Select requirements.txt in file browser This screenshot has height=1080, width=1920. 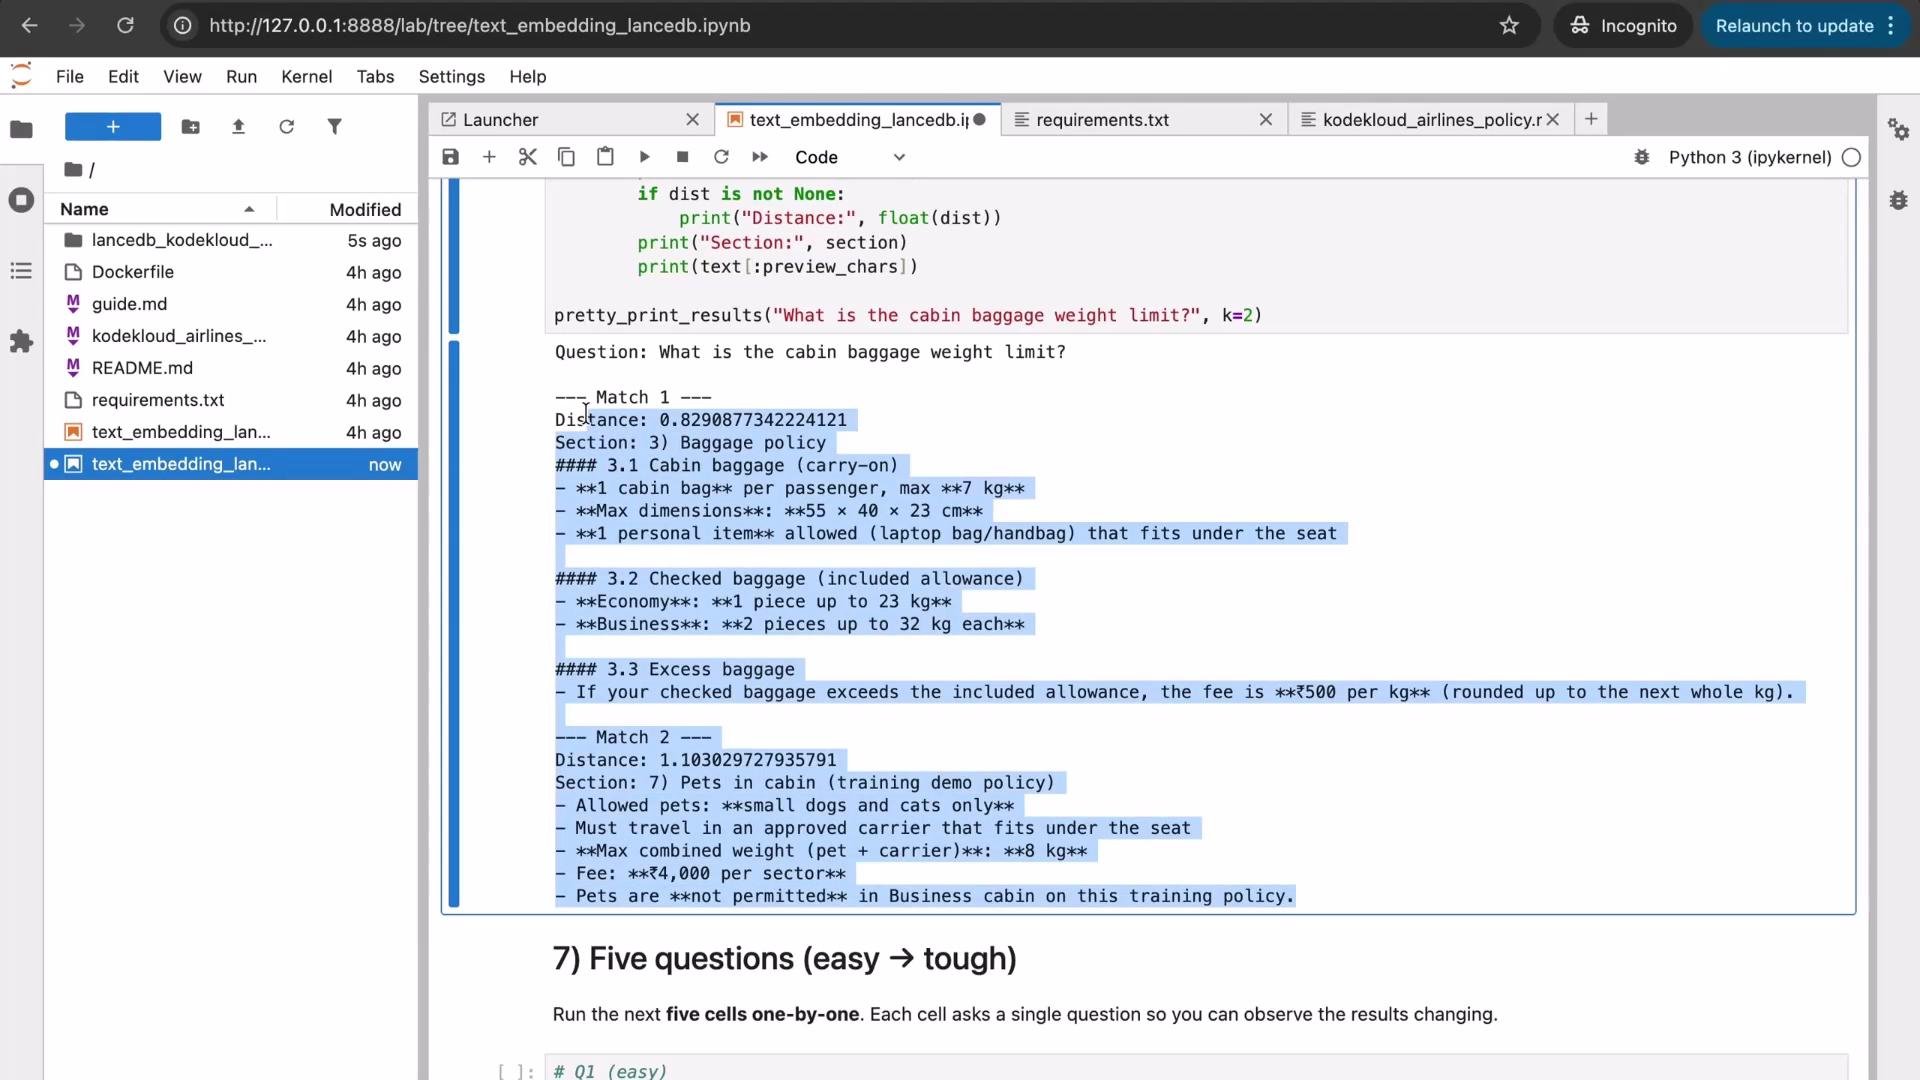[x=231, y=400]
